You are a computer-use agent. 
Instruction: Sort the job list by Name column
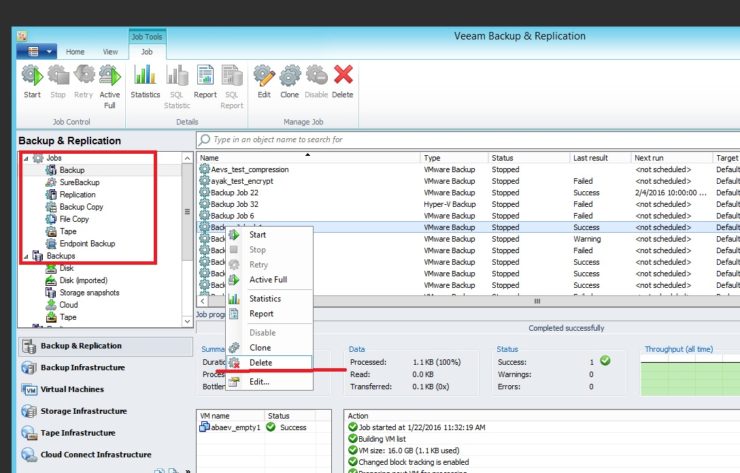coord(309,158)
